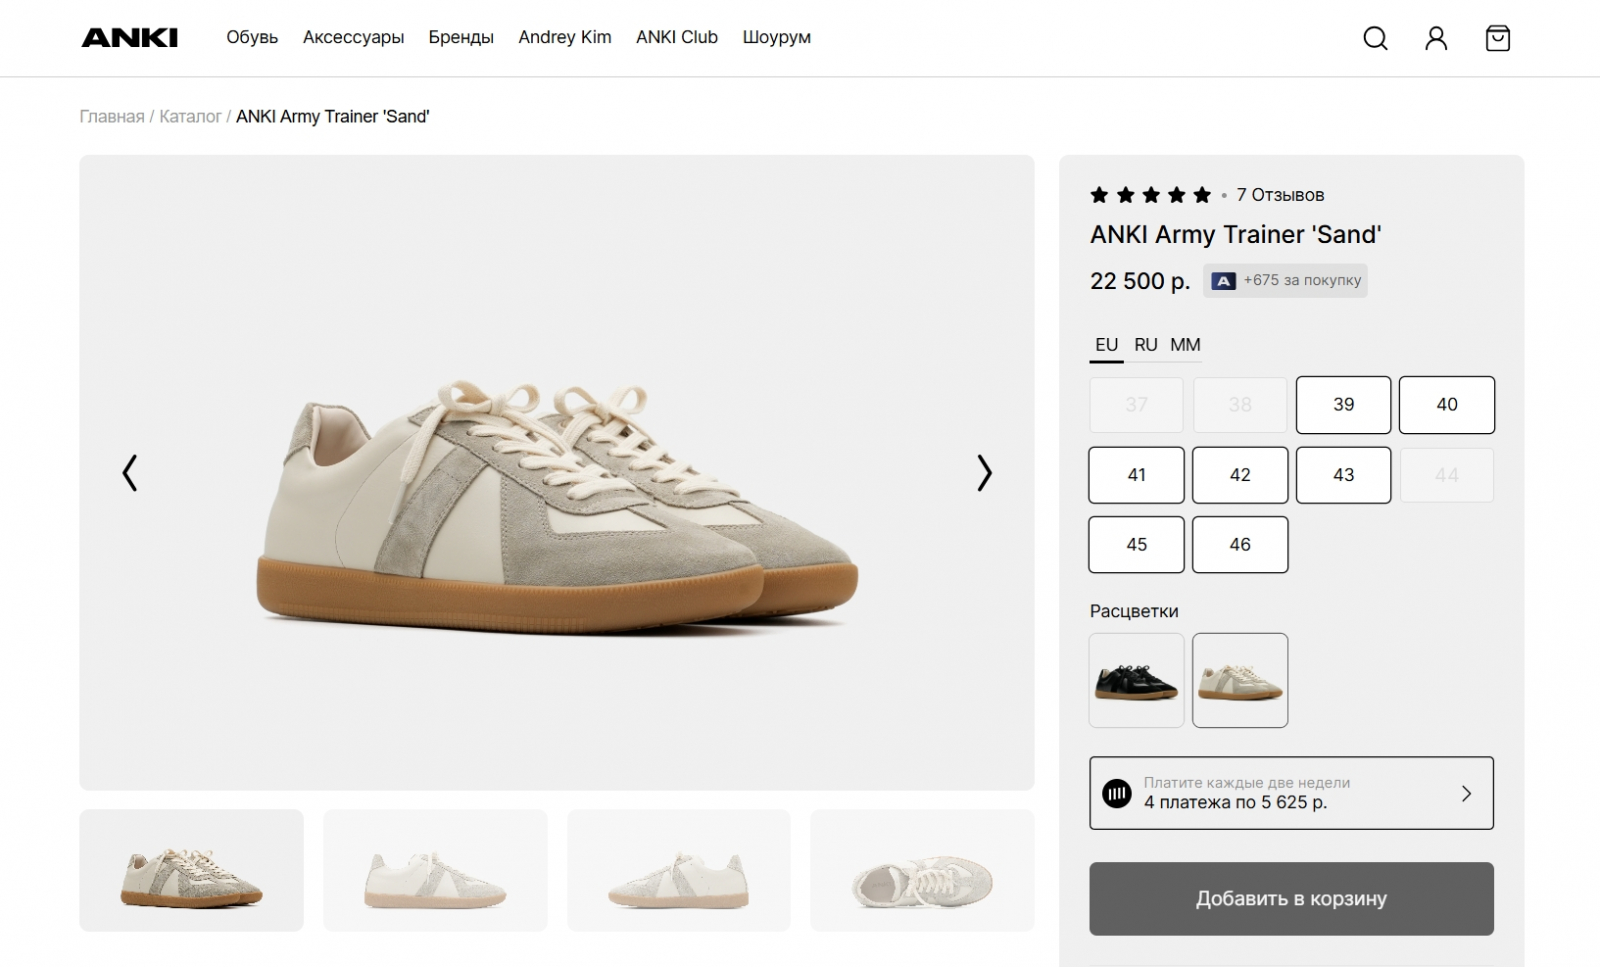Open the Бренды menu
This screenshot has width=1600, height=967.
pyautogui.click(x=461, y=38)
